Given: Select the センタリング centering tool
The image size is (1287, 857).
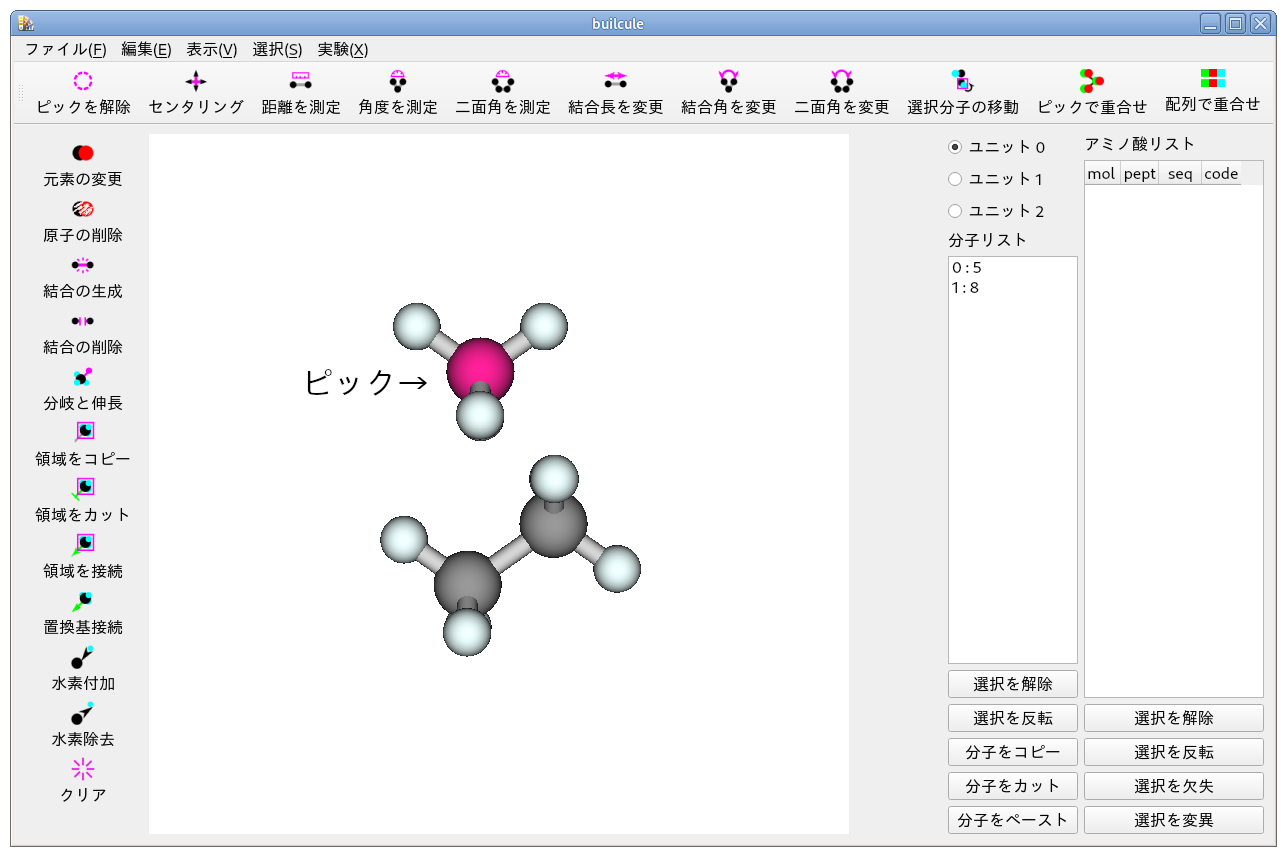Looking at the screenshot, I should [x=196, y=81].
